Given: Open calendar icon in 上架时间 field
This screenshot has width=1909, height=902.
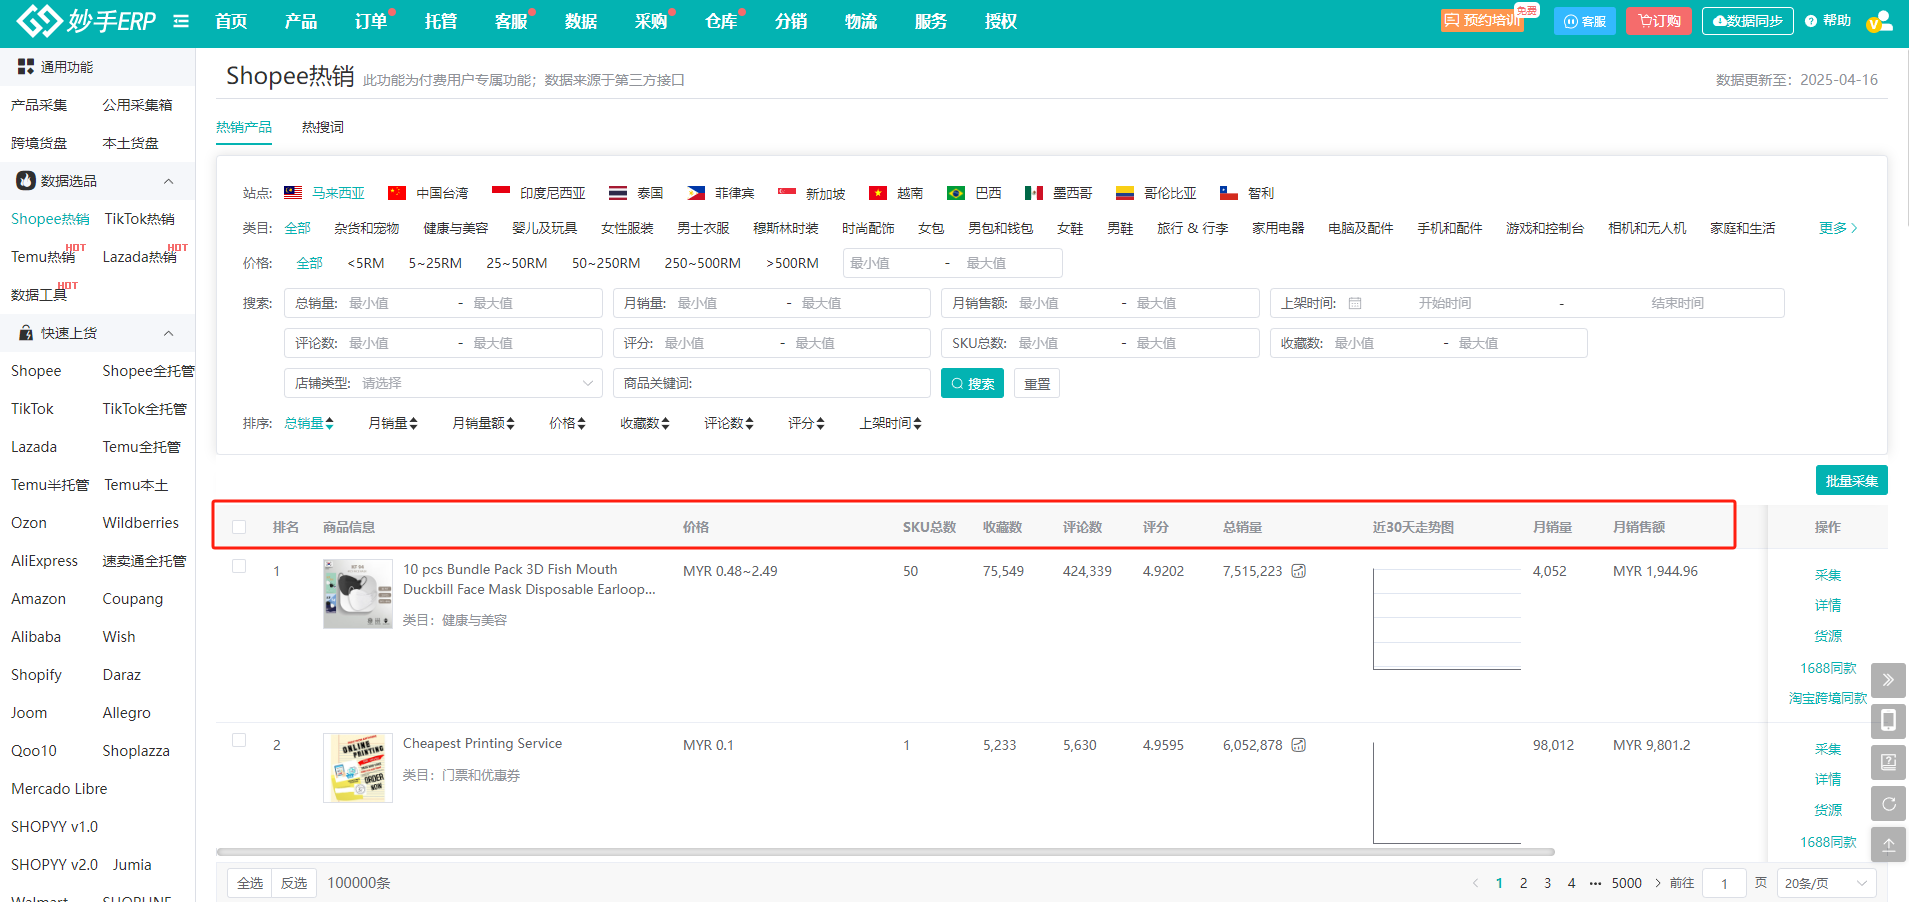Looking at the screenshot, I should point(1355,303).
